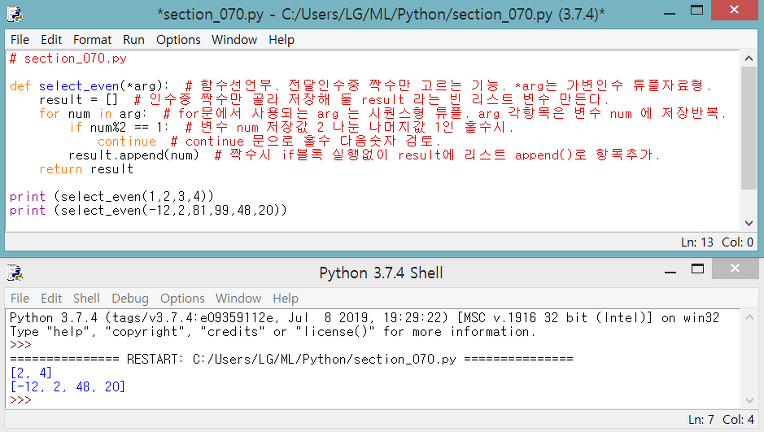Viewport: 764px width, 432px height.
Task: Open the editor's Options menu
Action: (x=178, y=40)
